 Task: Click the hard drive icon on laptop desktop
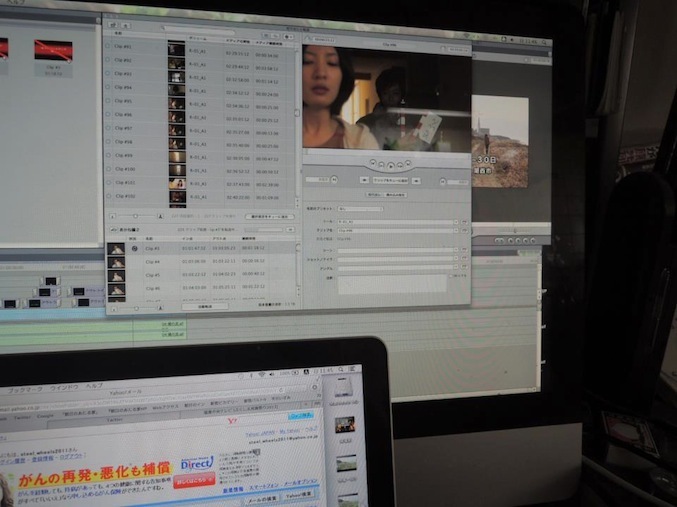point(343,388)
